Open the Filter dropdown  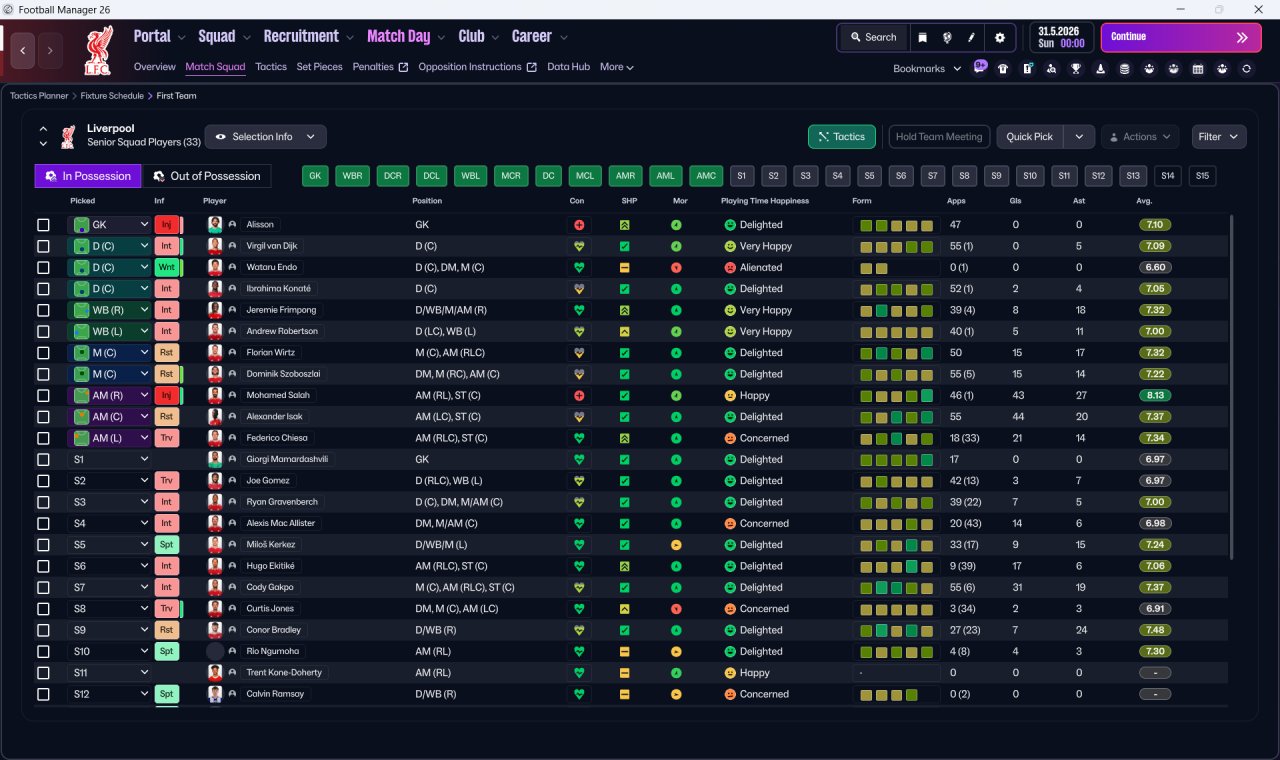click(x=1219, y=137)
